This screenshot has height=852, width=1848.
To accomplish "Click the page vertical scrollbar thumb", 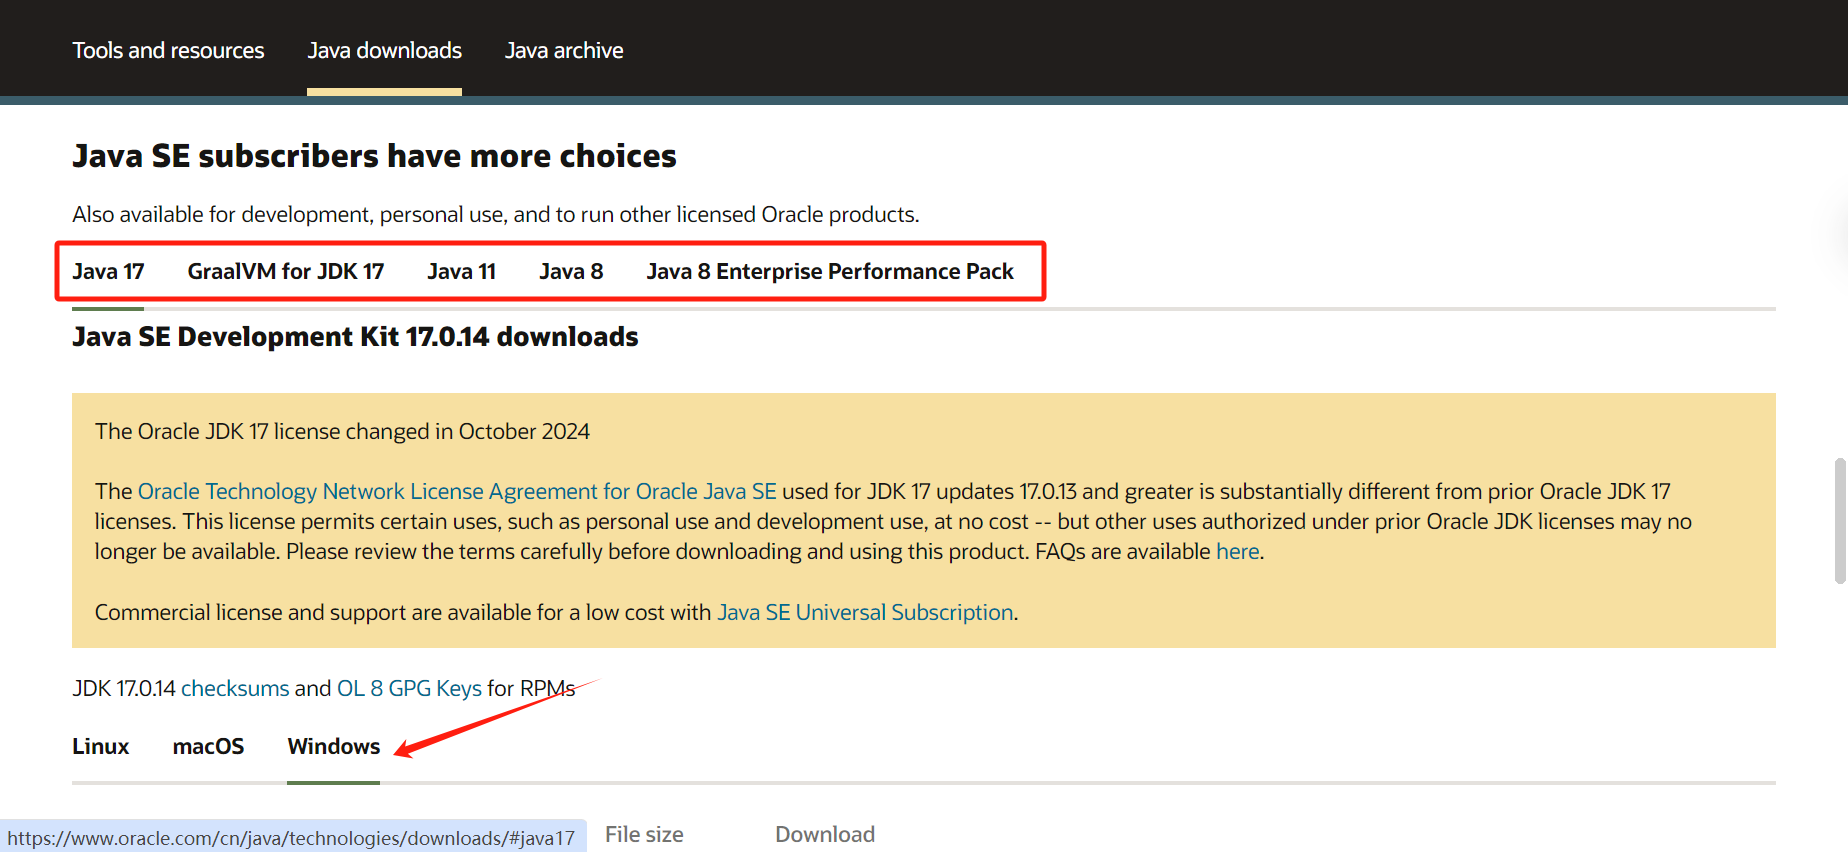I will [x=1839, y=520].
